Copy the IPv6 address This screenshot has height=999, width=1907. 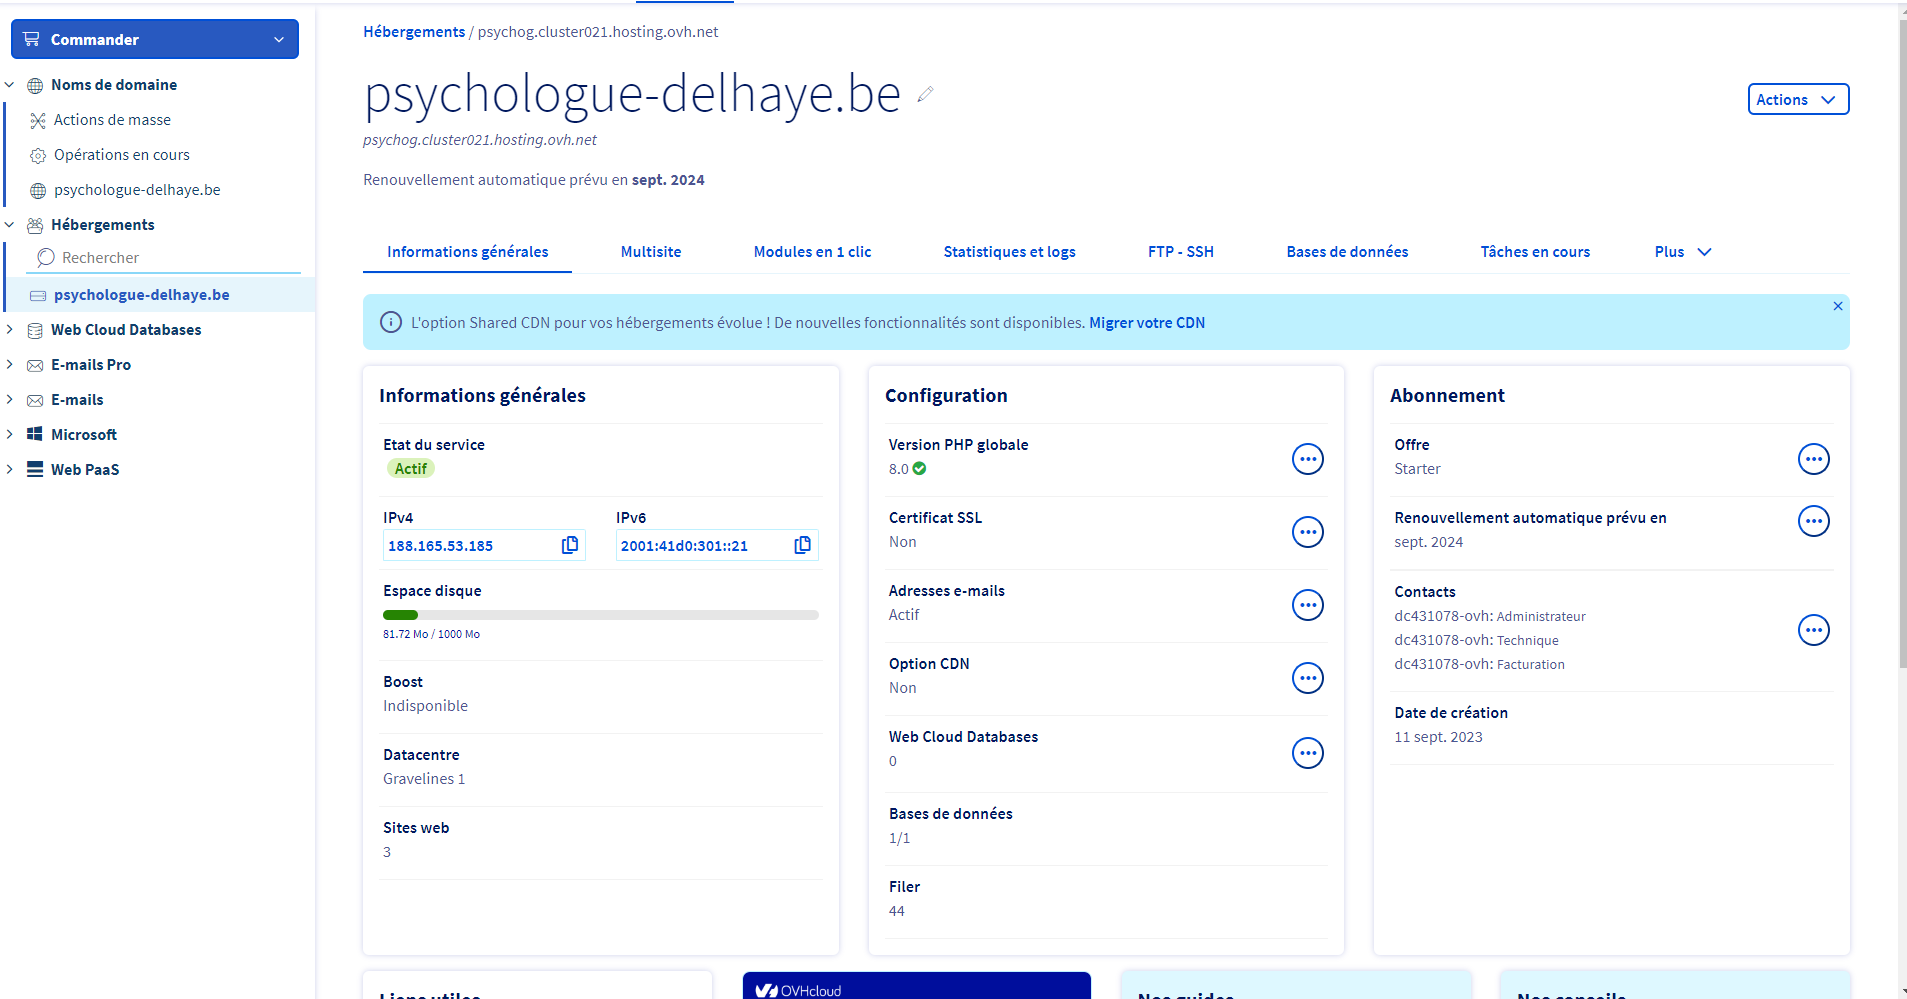coord(802,545)
